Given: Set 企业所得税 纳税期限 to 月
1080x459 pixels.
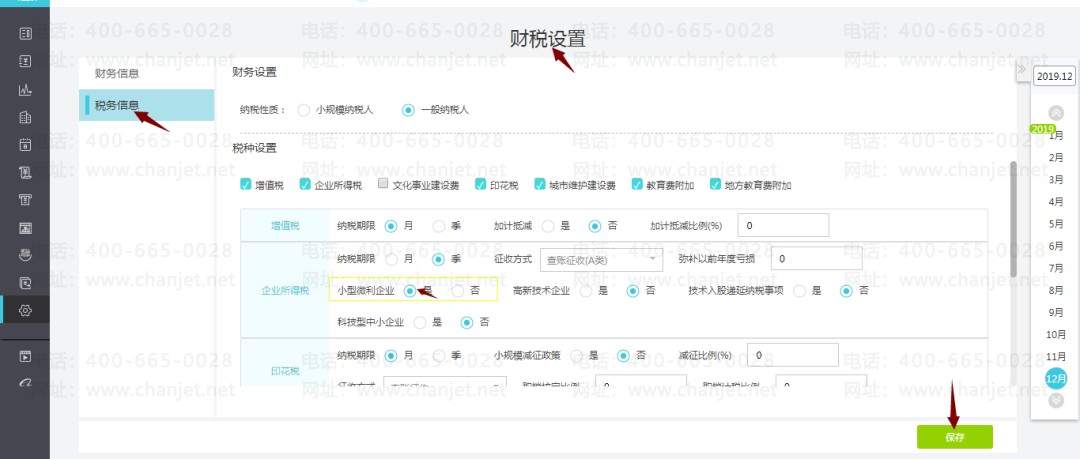Looking at the screenshot, I should 391,260.
